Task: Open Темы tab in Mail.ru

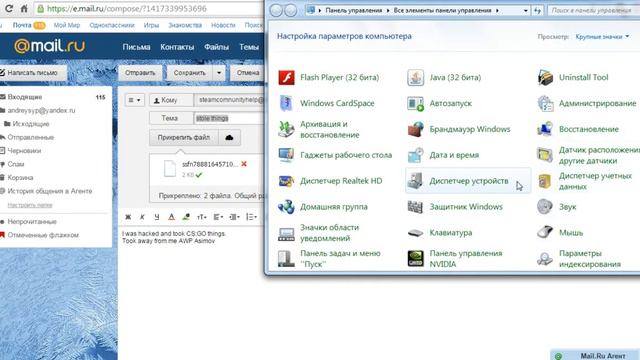Action: (x=249, y=47)
